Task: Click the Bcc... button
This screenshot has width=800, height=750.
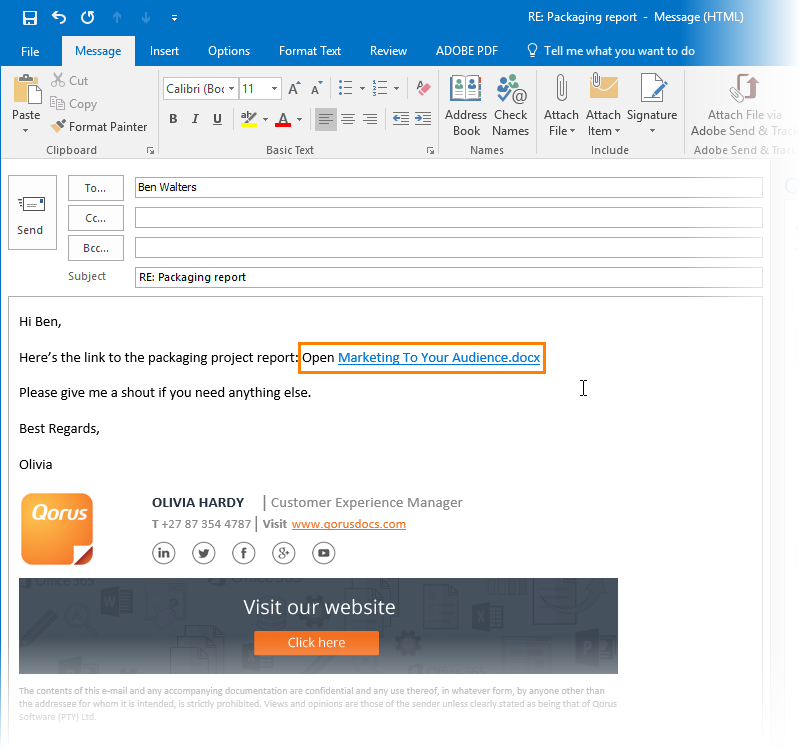Action: (x=96, y=248)
